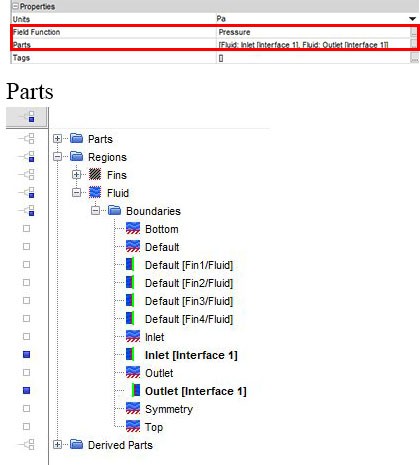This screenshot has width=420, height=465.
Task: Expand the Parts tree node
Action: click(57, 139)
